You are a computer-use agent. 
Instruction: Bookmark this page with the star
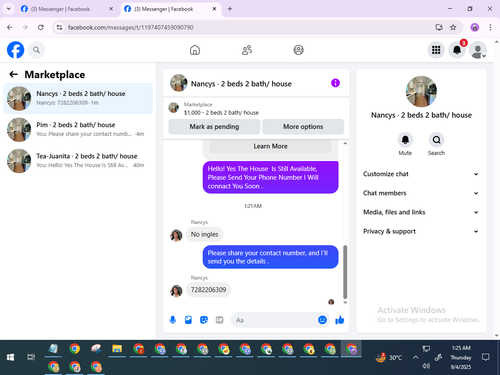tap(453, 27)
